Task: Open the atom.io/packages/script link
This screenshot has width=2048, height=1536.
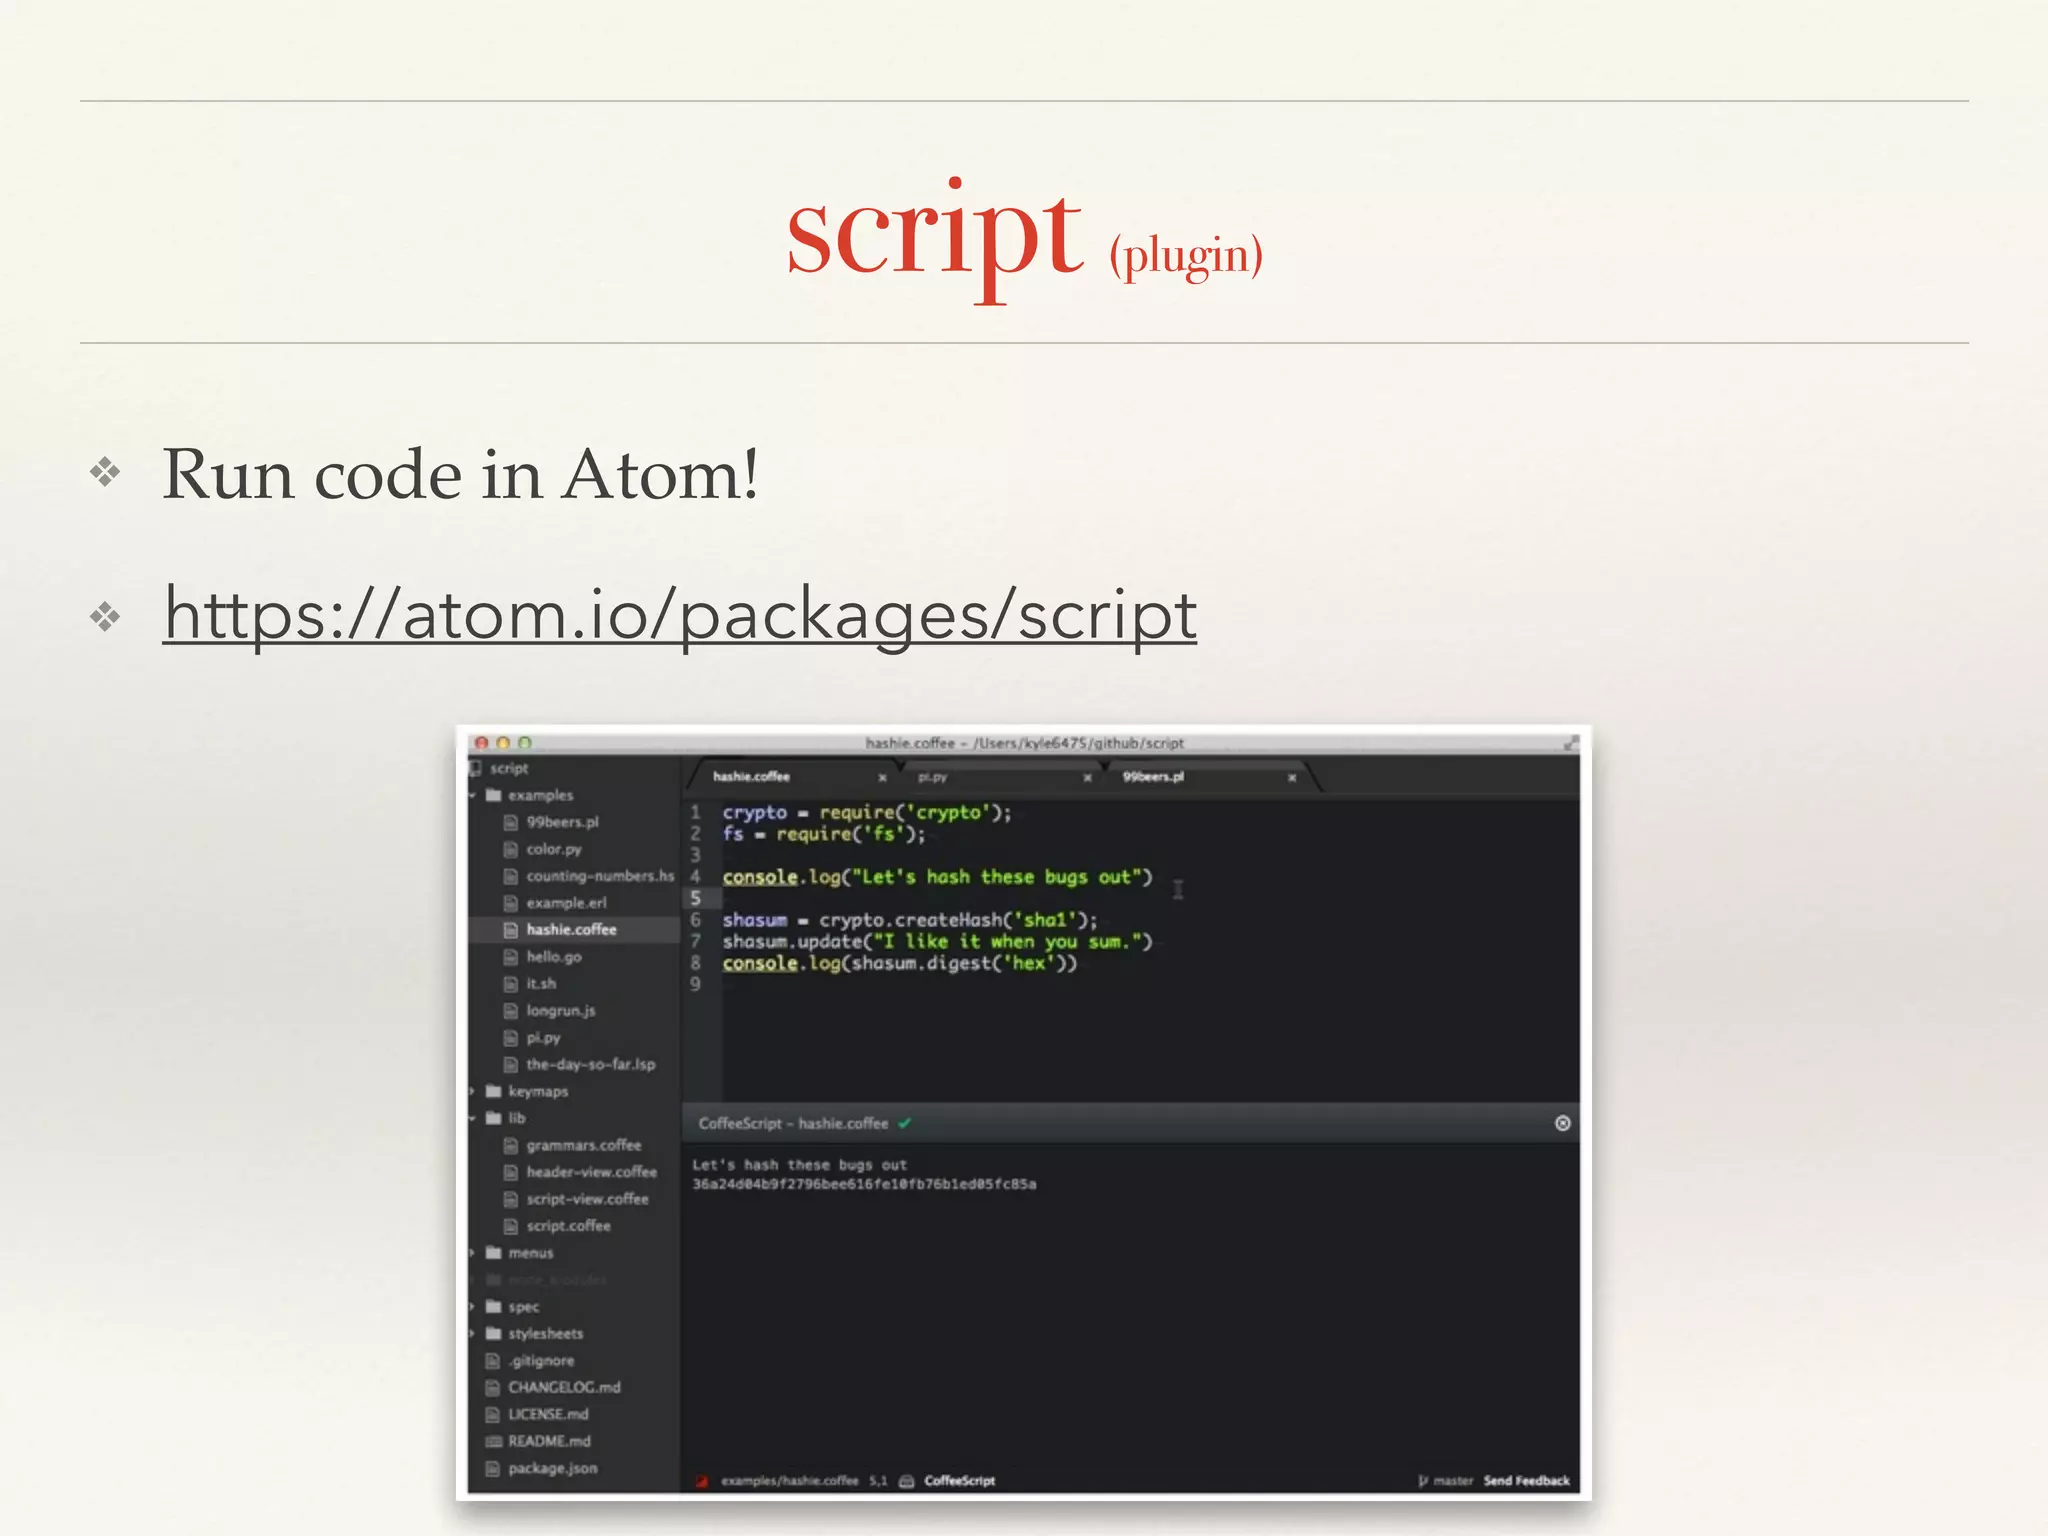Action: point(680,614)
